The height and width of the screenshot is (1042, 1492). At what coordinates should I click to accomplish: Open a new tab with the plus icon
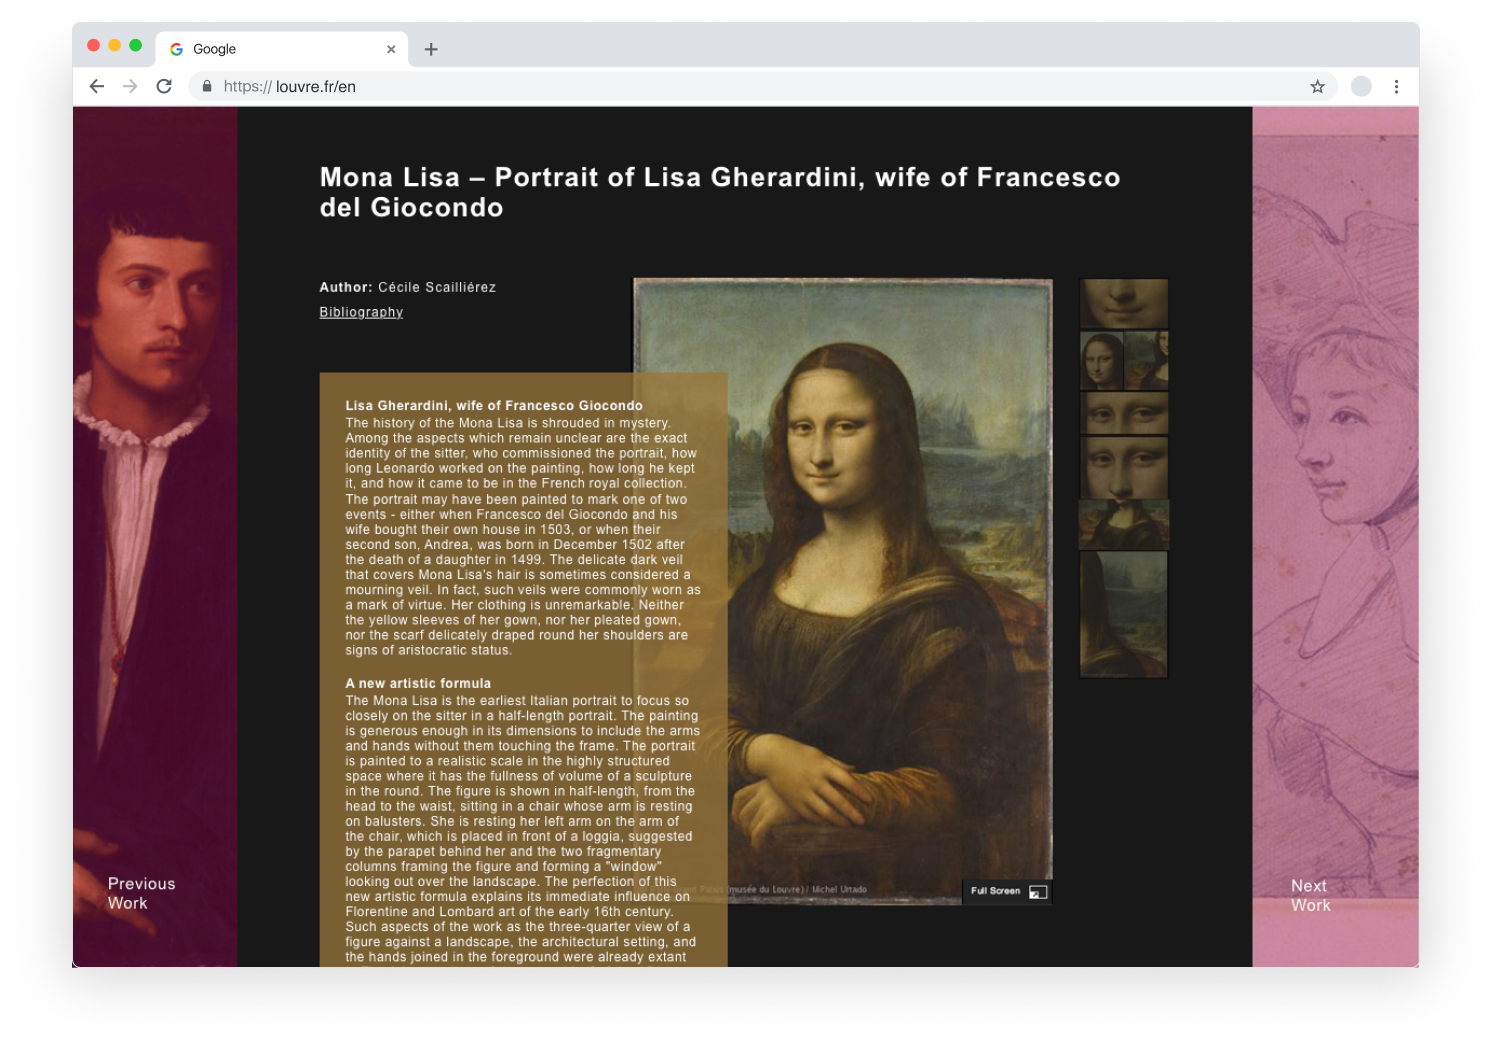[431, 49]
